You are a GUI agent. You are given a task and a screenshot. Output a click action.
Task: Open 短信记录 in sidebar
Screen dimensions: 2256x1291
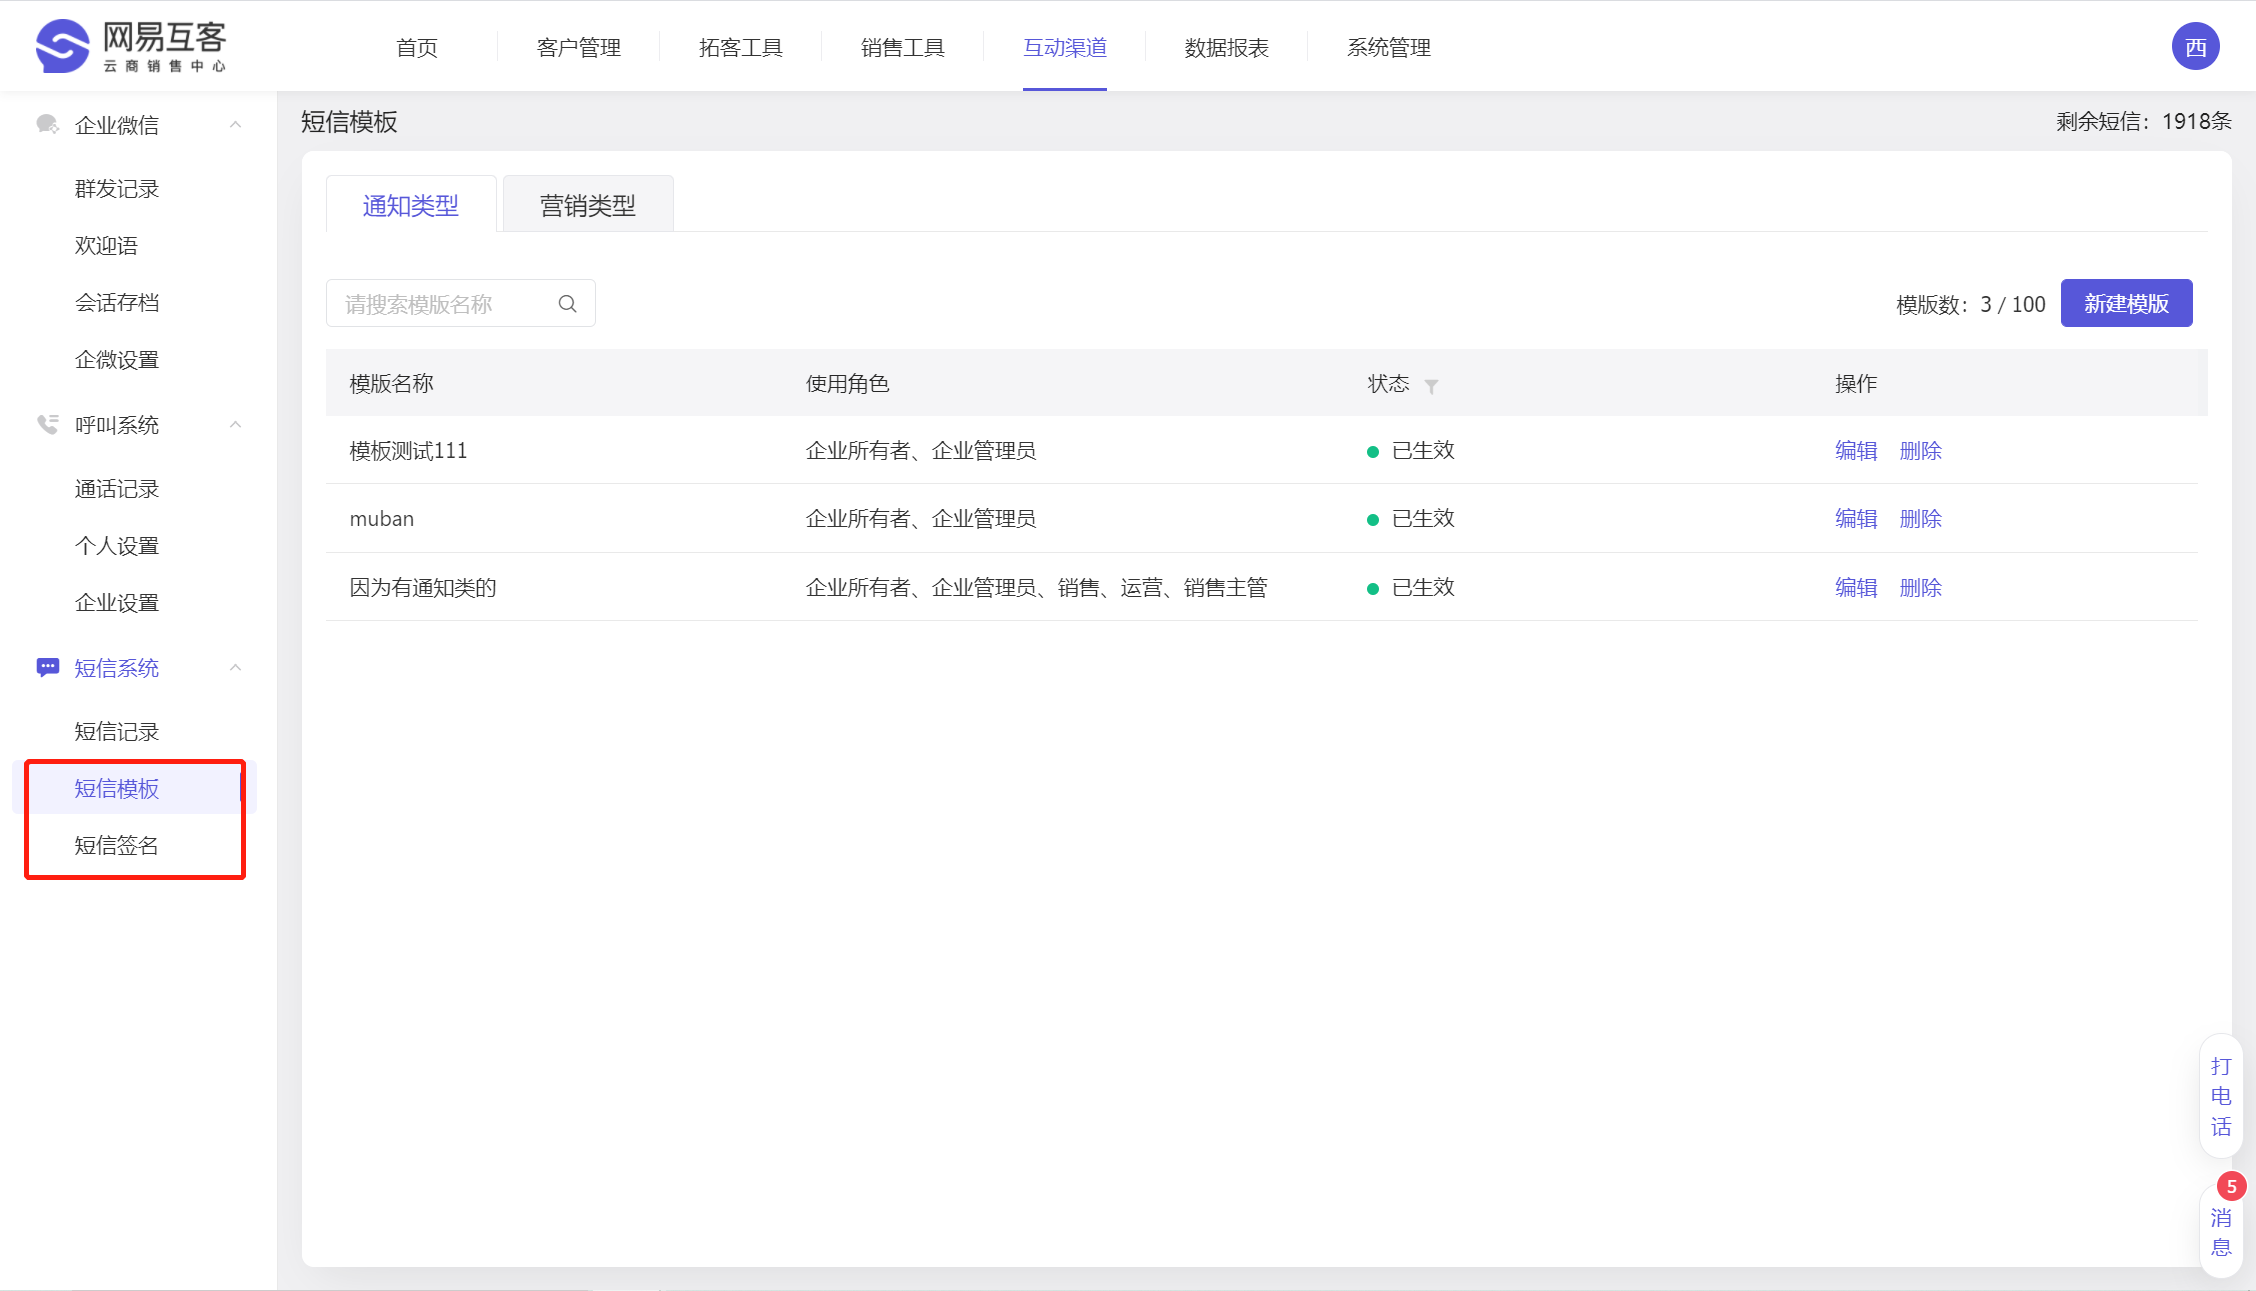click(117, 731)
